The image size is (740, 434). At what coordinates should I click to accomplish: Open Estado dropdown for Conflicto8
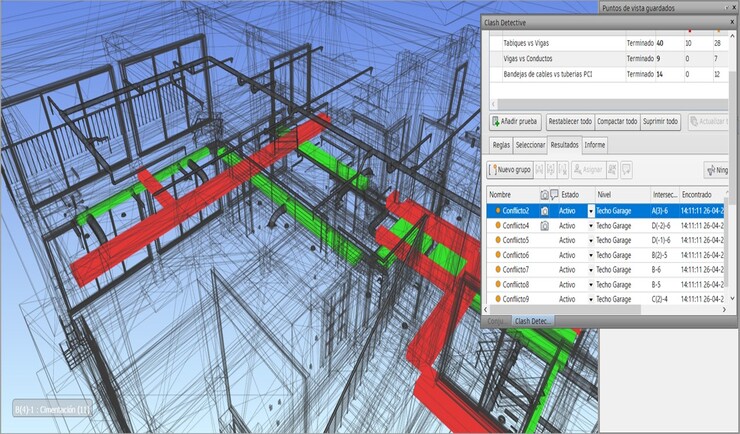point(591,285)
